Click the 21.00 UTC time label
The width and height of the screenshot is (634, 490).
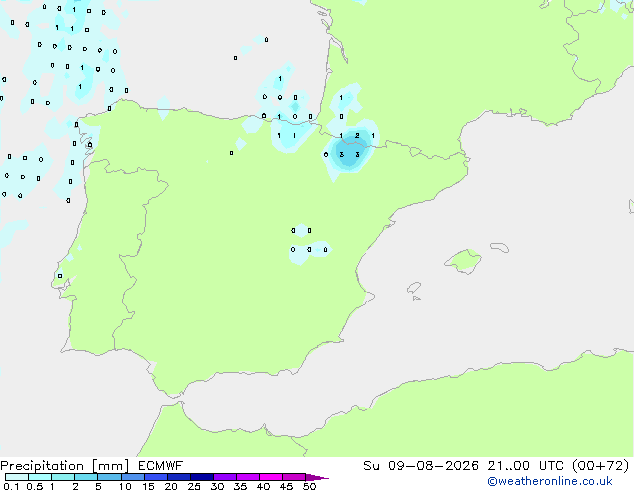click(x=526, y=466)
